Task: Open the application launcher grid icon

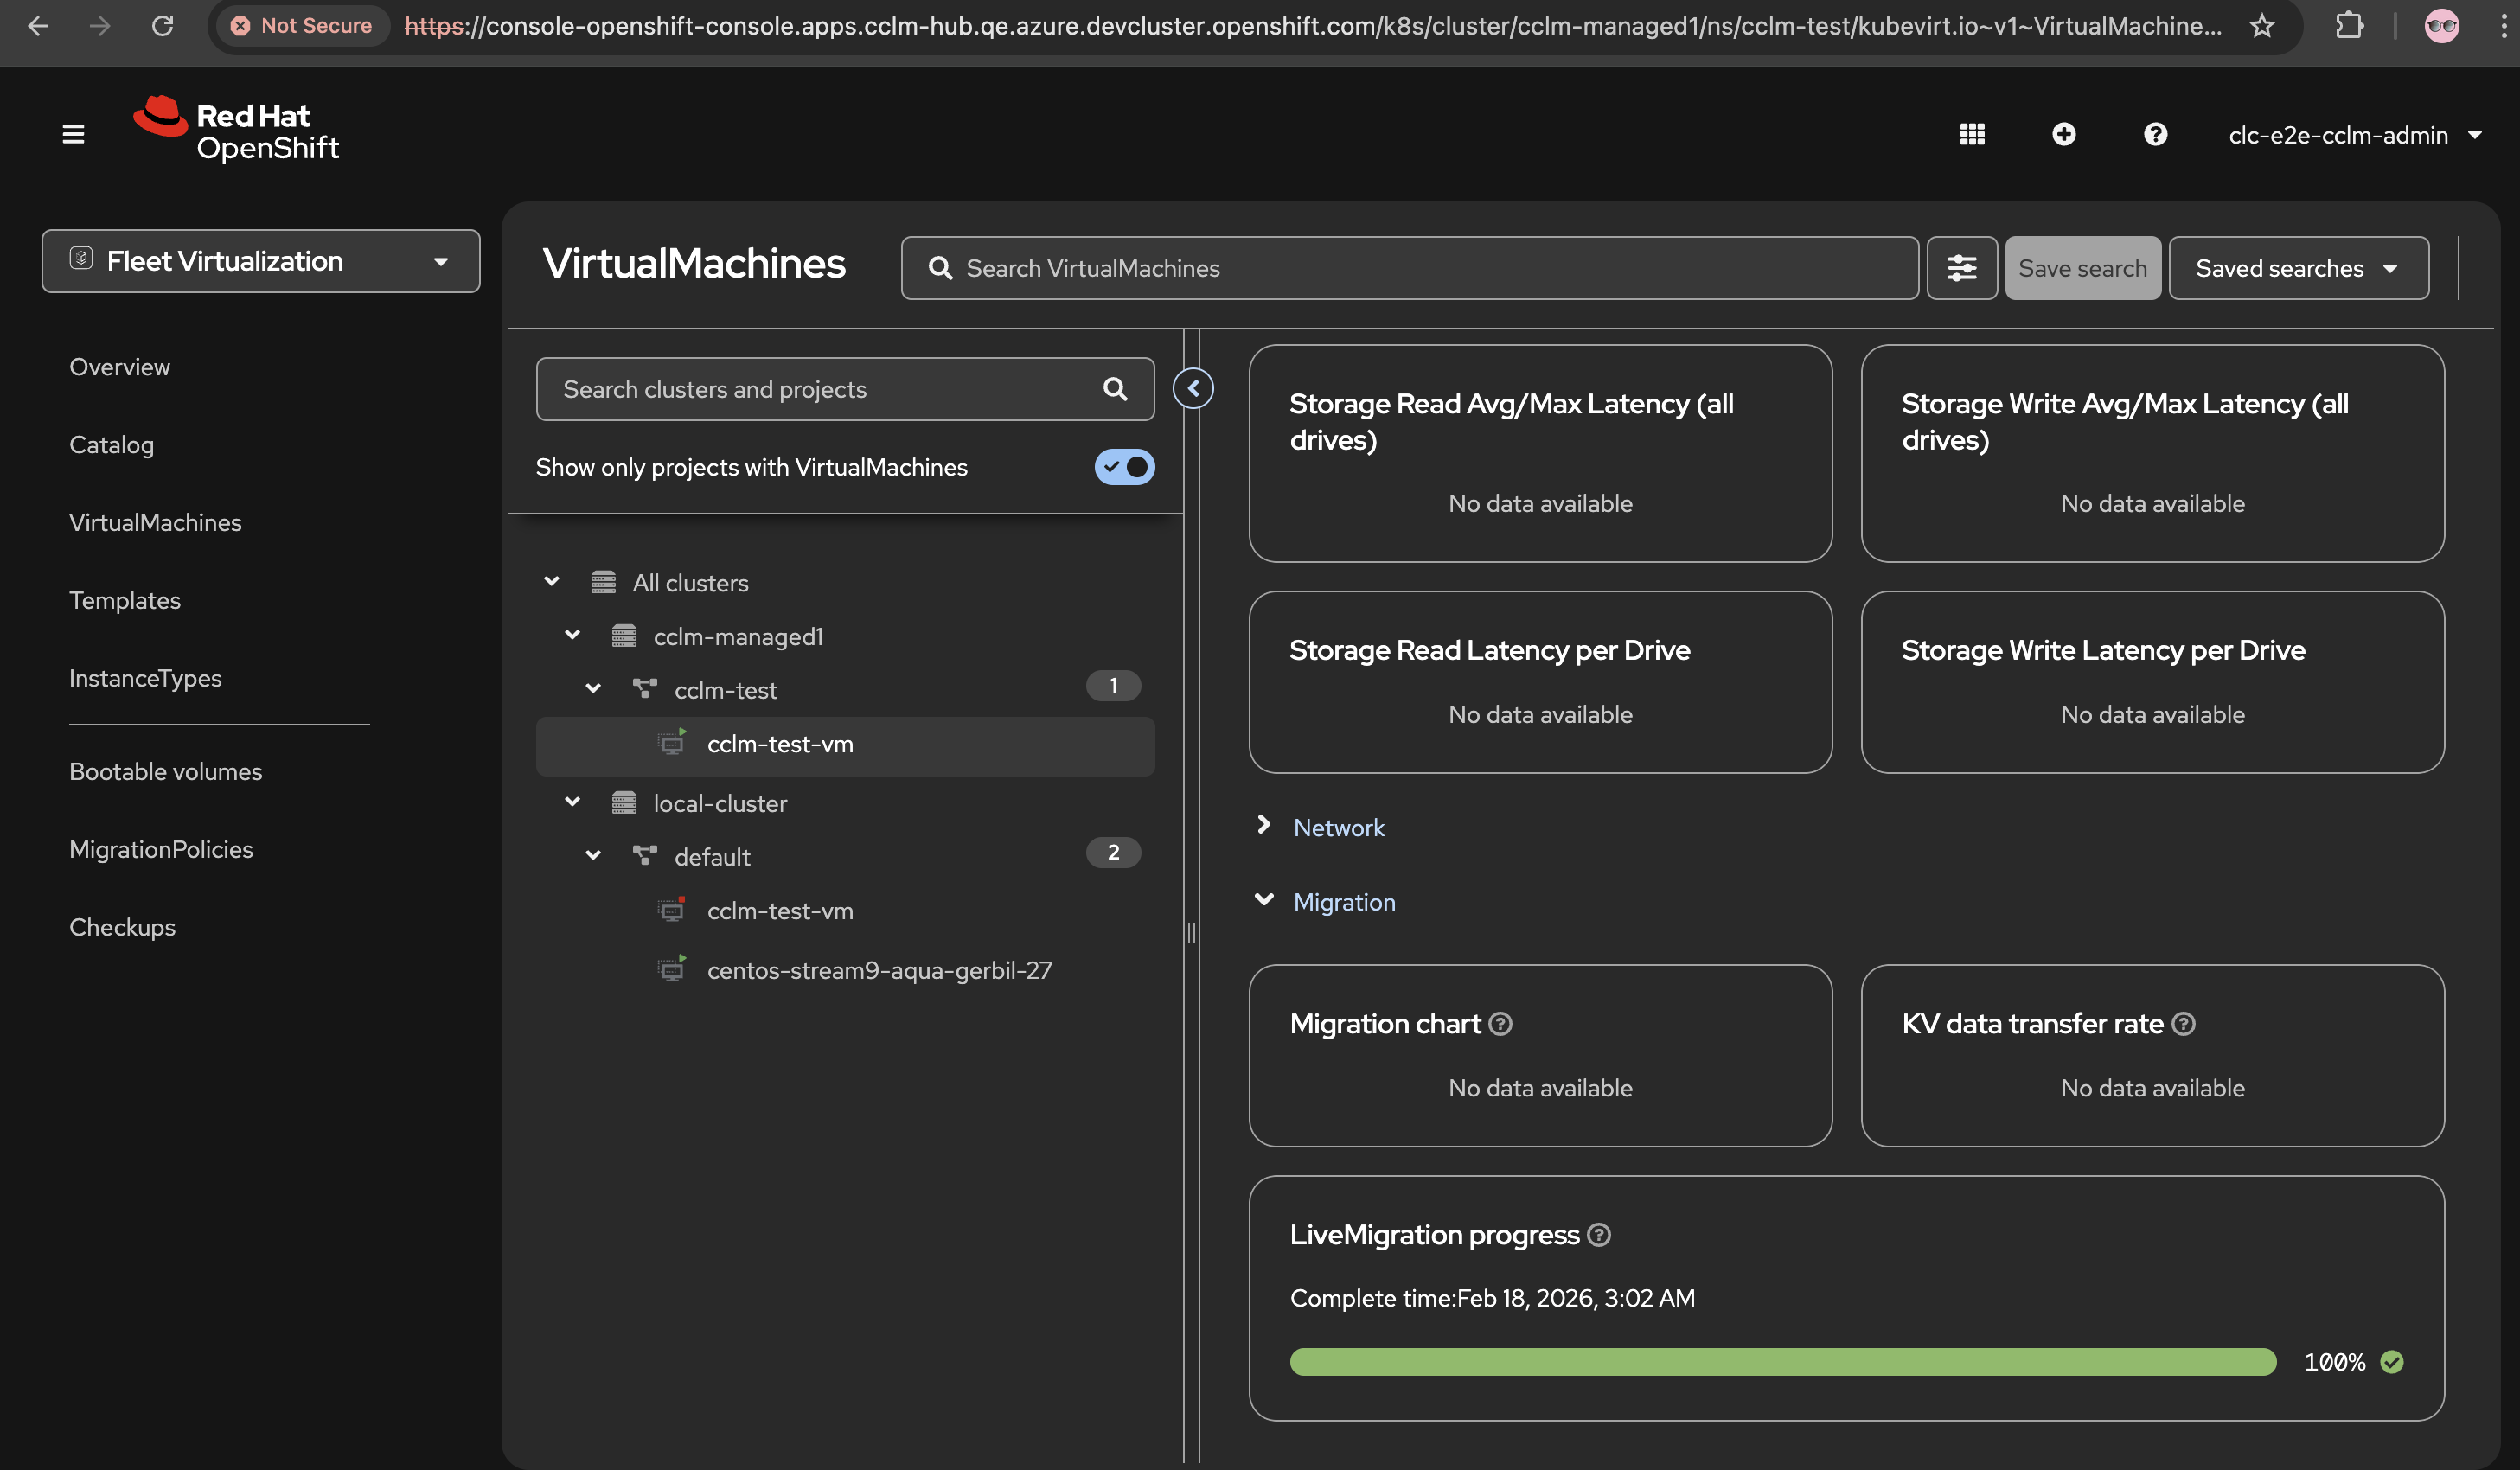Action: 1972,134
